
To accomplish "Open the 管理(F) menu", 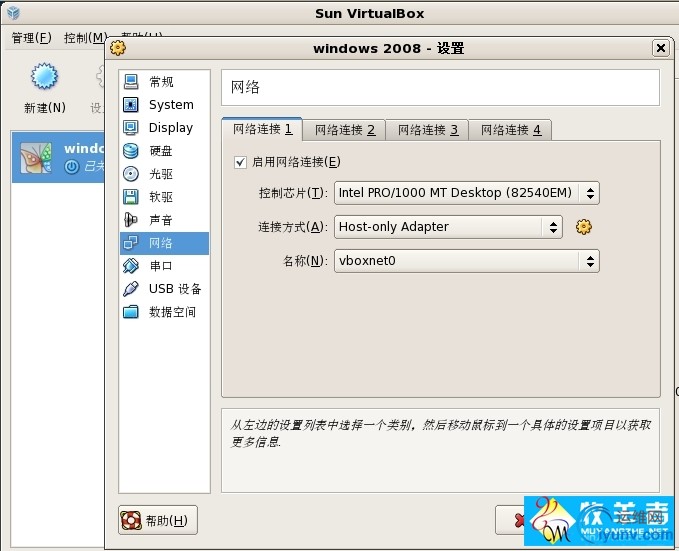I will point(32,38).
